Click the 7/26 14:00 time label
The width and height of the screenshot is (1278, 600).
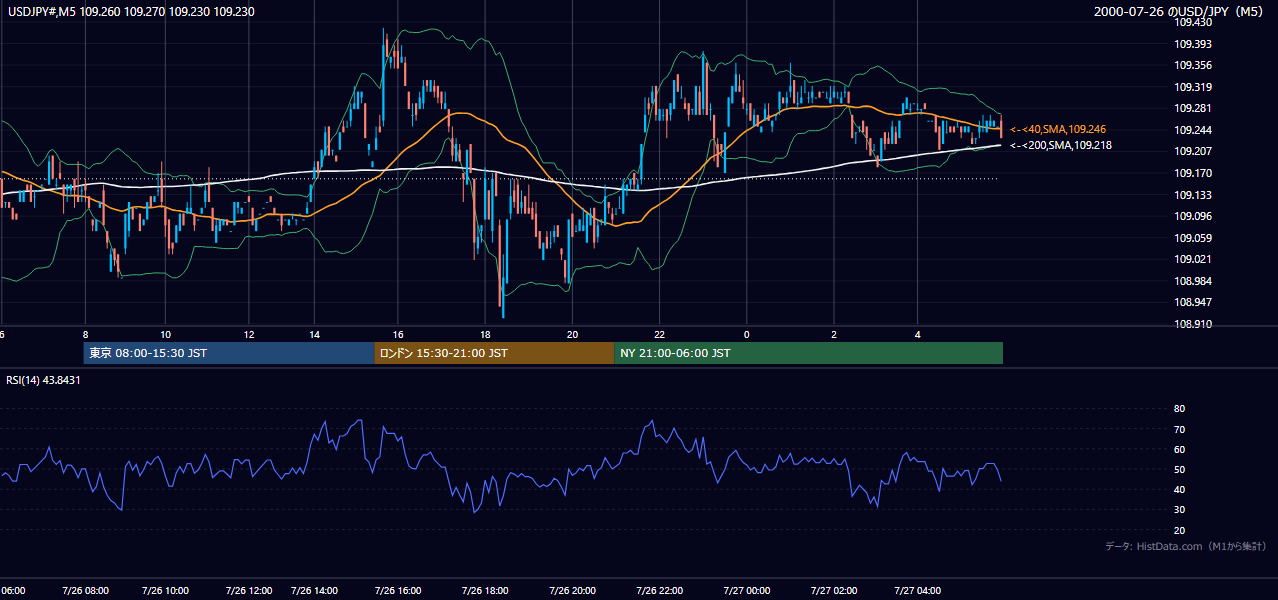click(316, 591)
